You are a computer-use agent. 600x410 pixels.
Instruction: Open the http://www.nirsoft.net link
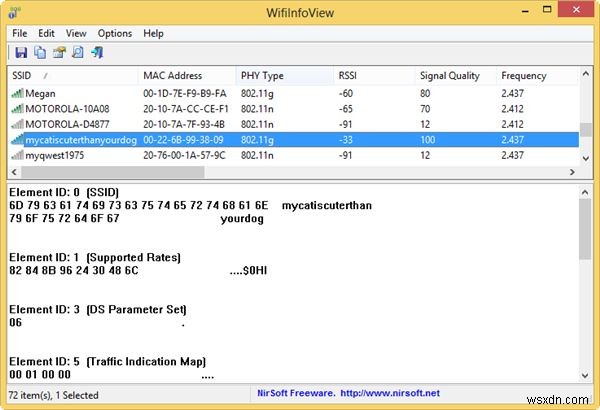pos(390,393)
